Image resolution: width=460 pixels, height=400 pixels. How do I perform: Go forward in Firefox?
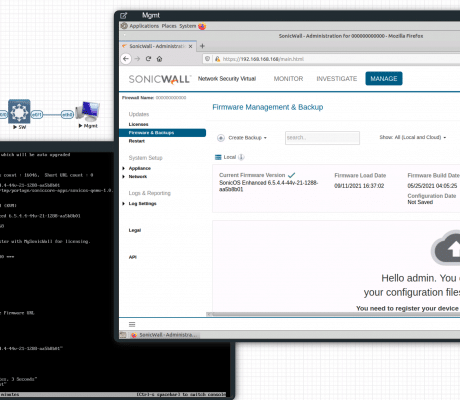click(137, 59)
